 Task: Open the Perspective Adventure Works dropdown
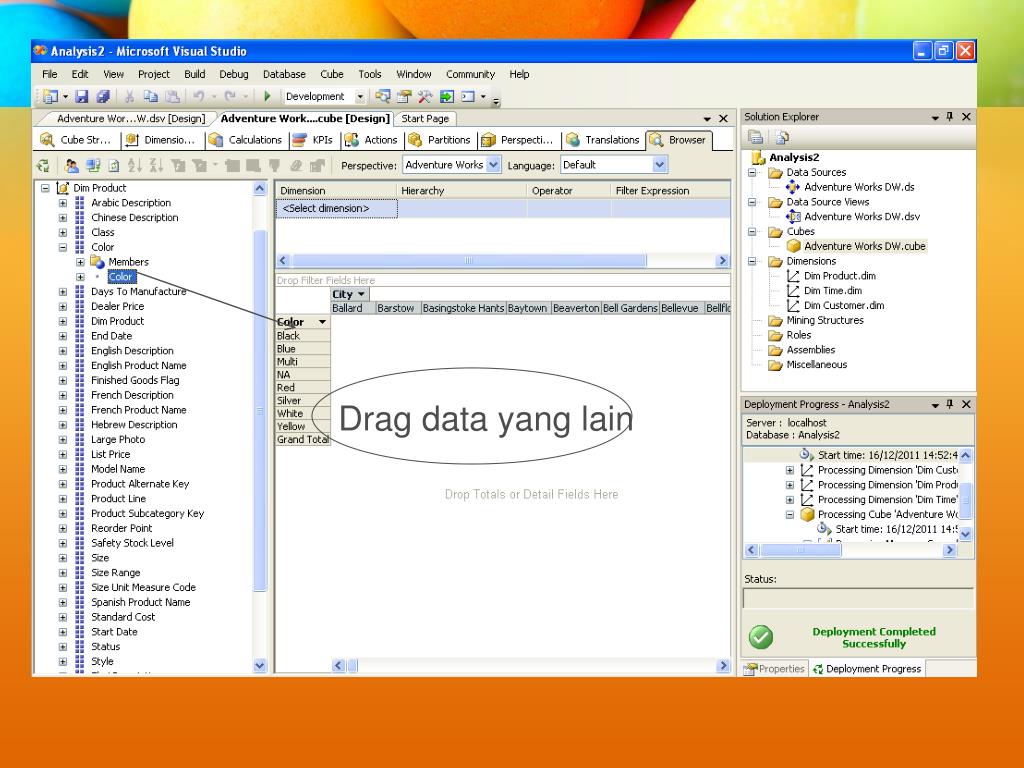click(x=493, y=165)
